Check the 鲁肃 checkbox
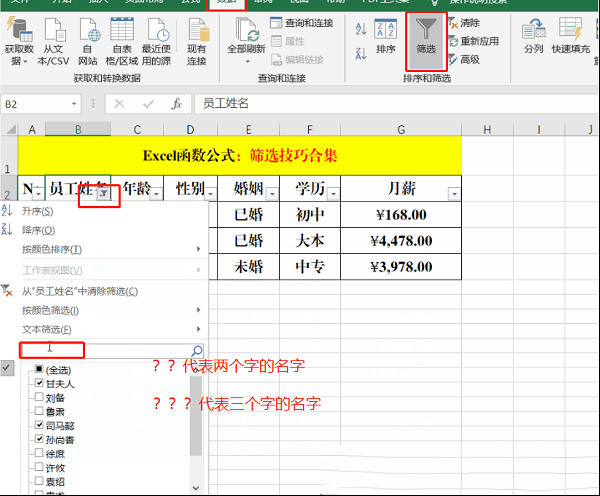This screenshot has width=600, height=496. point(39,411)
